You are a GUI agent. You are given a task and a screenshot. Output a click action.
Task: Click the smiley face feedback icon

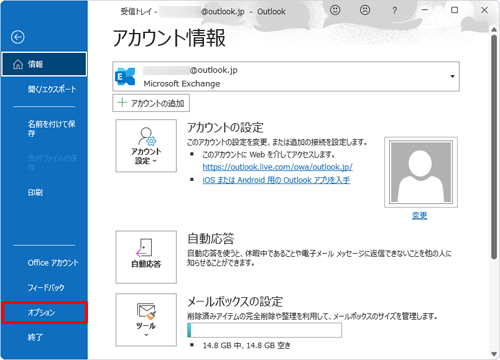(x=335, y=10)
